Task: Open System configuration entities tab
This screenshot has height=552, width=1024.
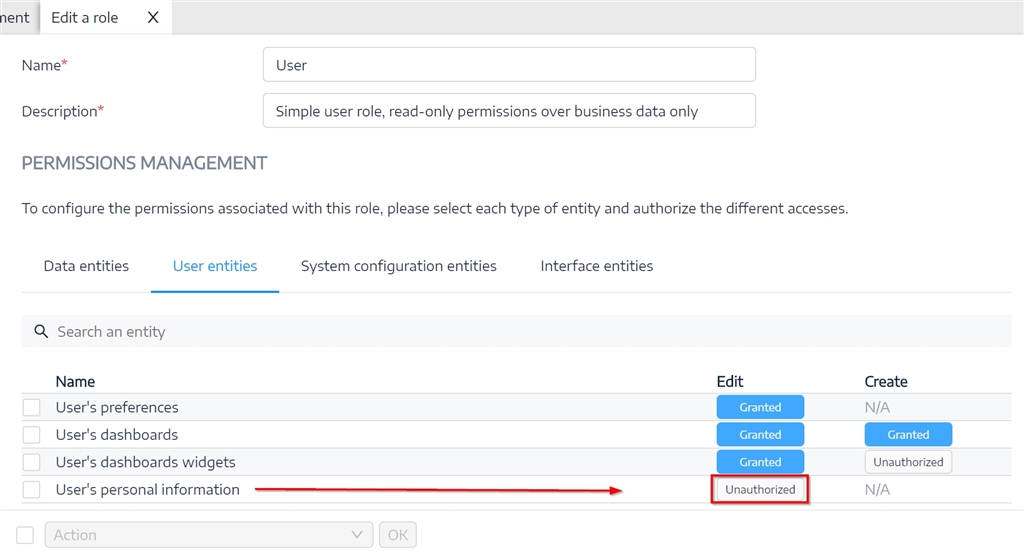Action: [398, 266]
